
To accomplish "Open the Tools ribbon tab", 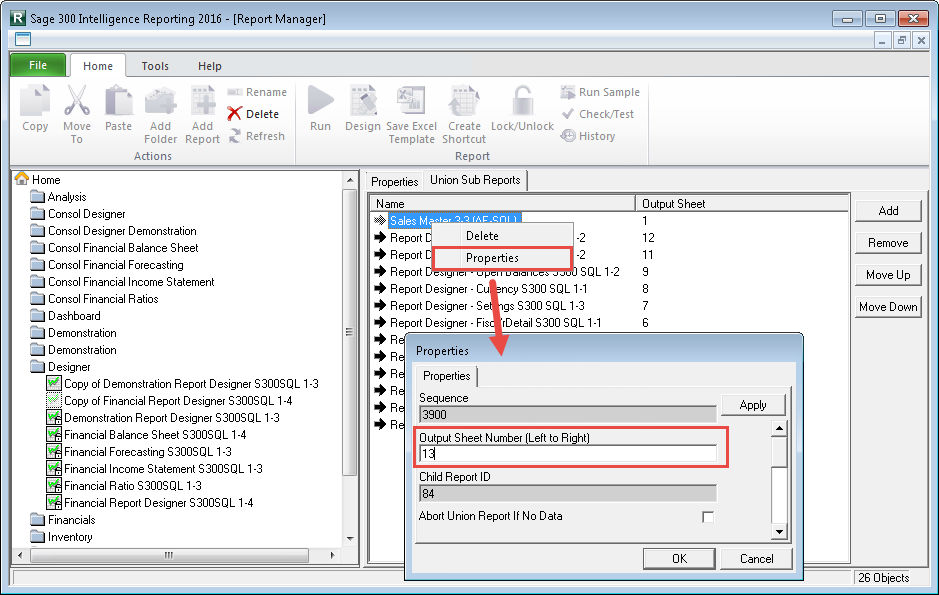I will coord(155,66).
